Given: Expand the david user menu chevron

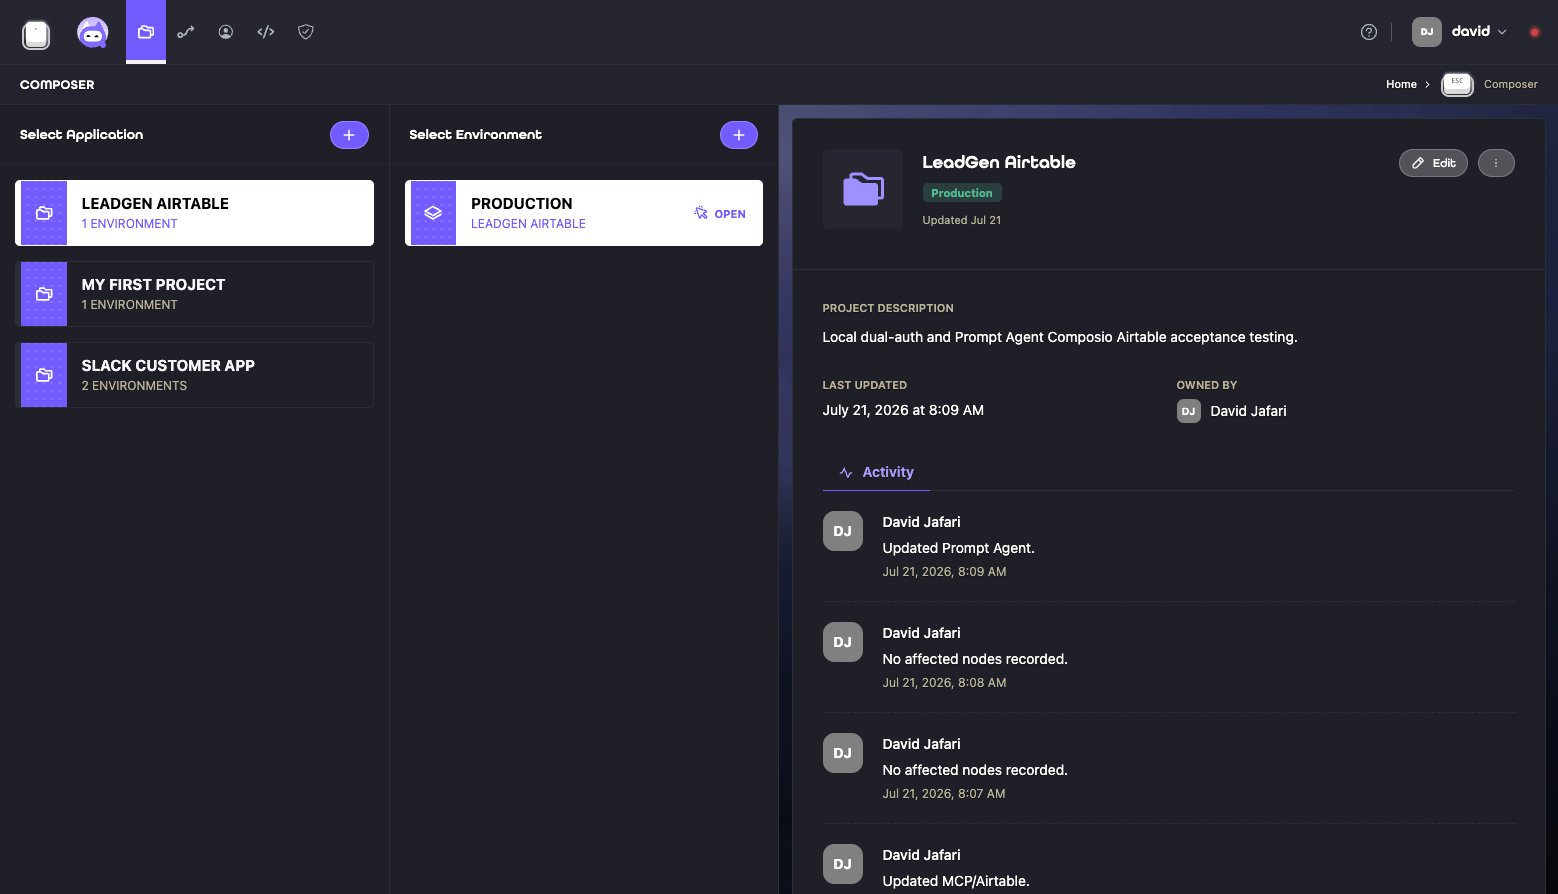Looking at the screenshot, I should [1502, 32].
